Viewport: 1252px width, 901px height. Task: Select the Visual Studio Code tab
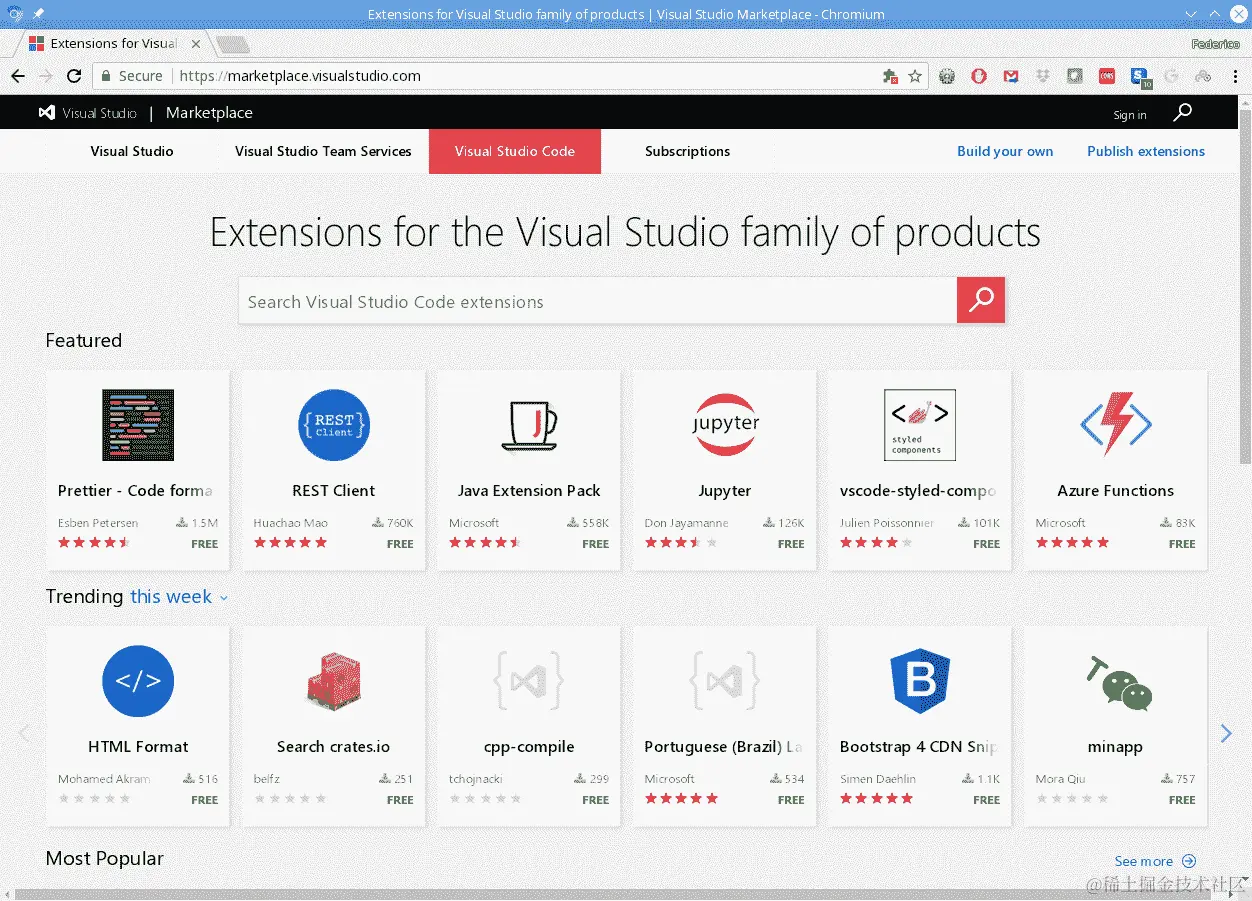(x=515, y=151)
